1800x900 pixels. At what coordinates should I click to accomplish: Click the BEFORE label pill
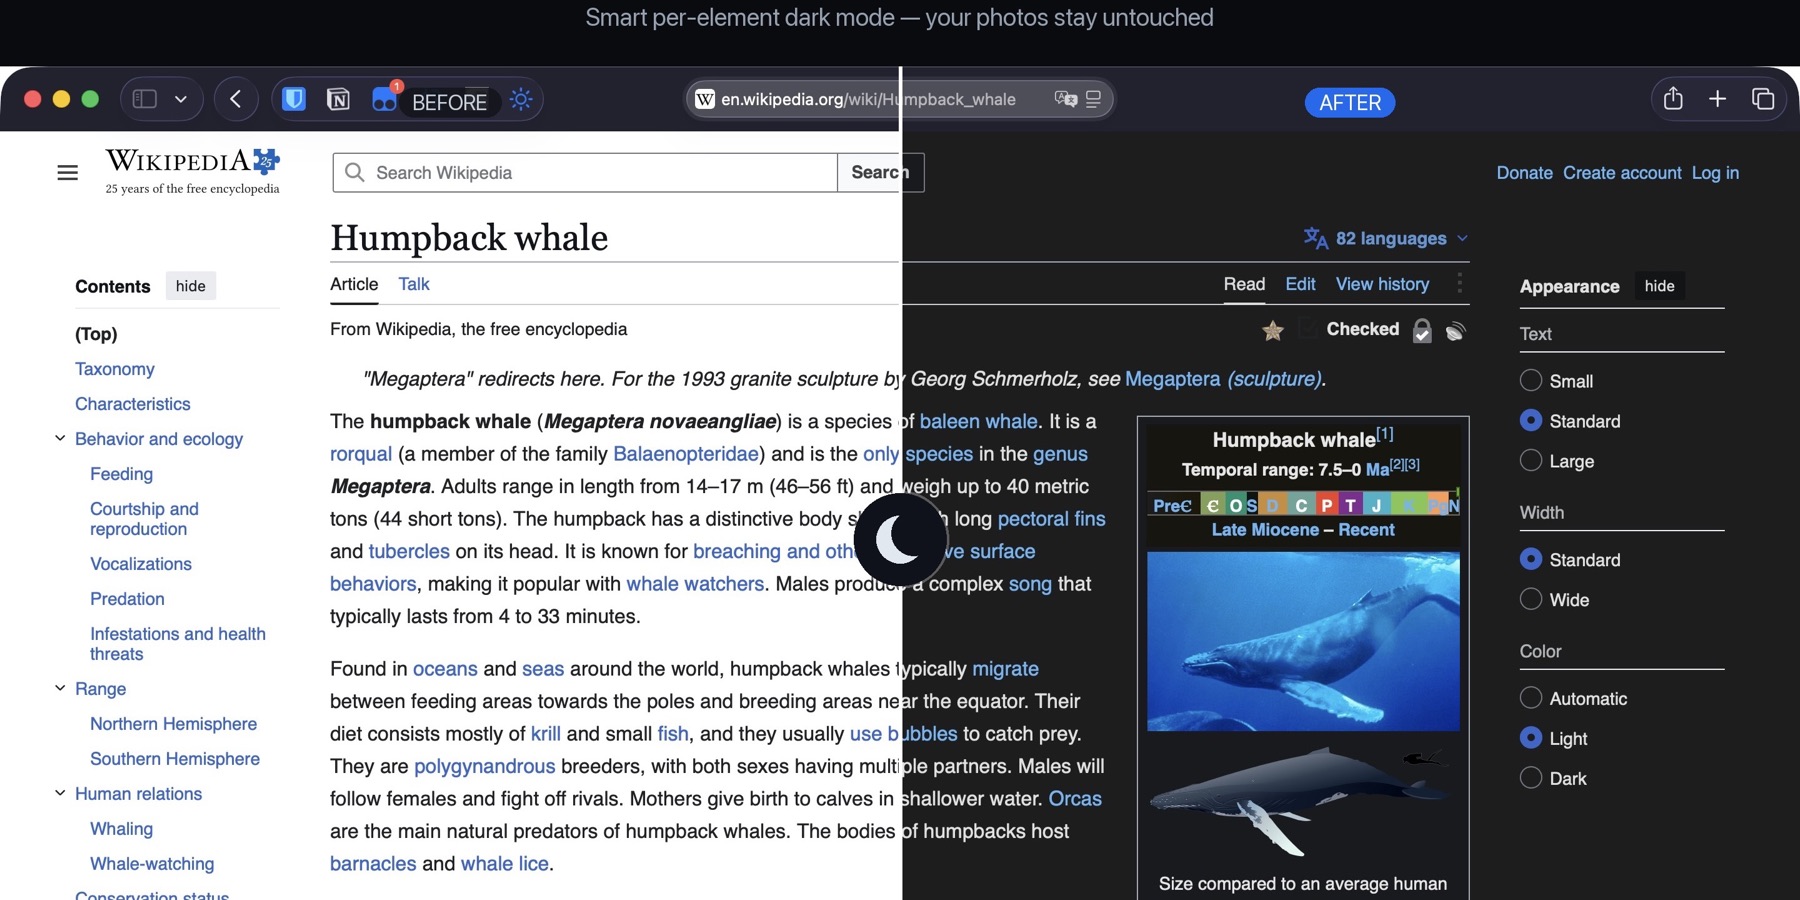coord(449,102)
